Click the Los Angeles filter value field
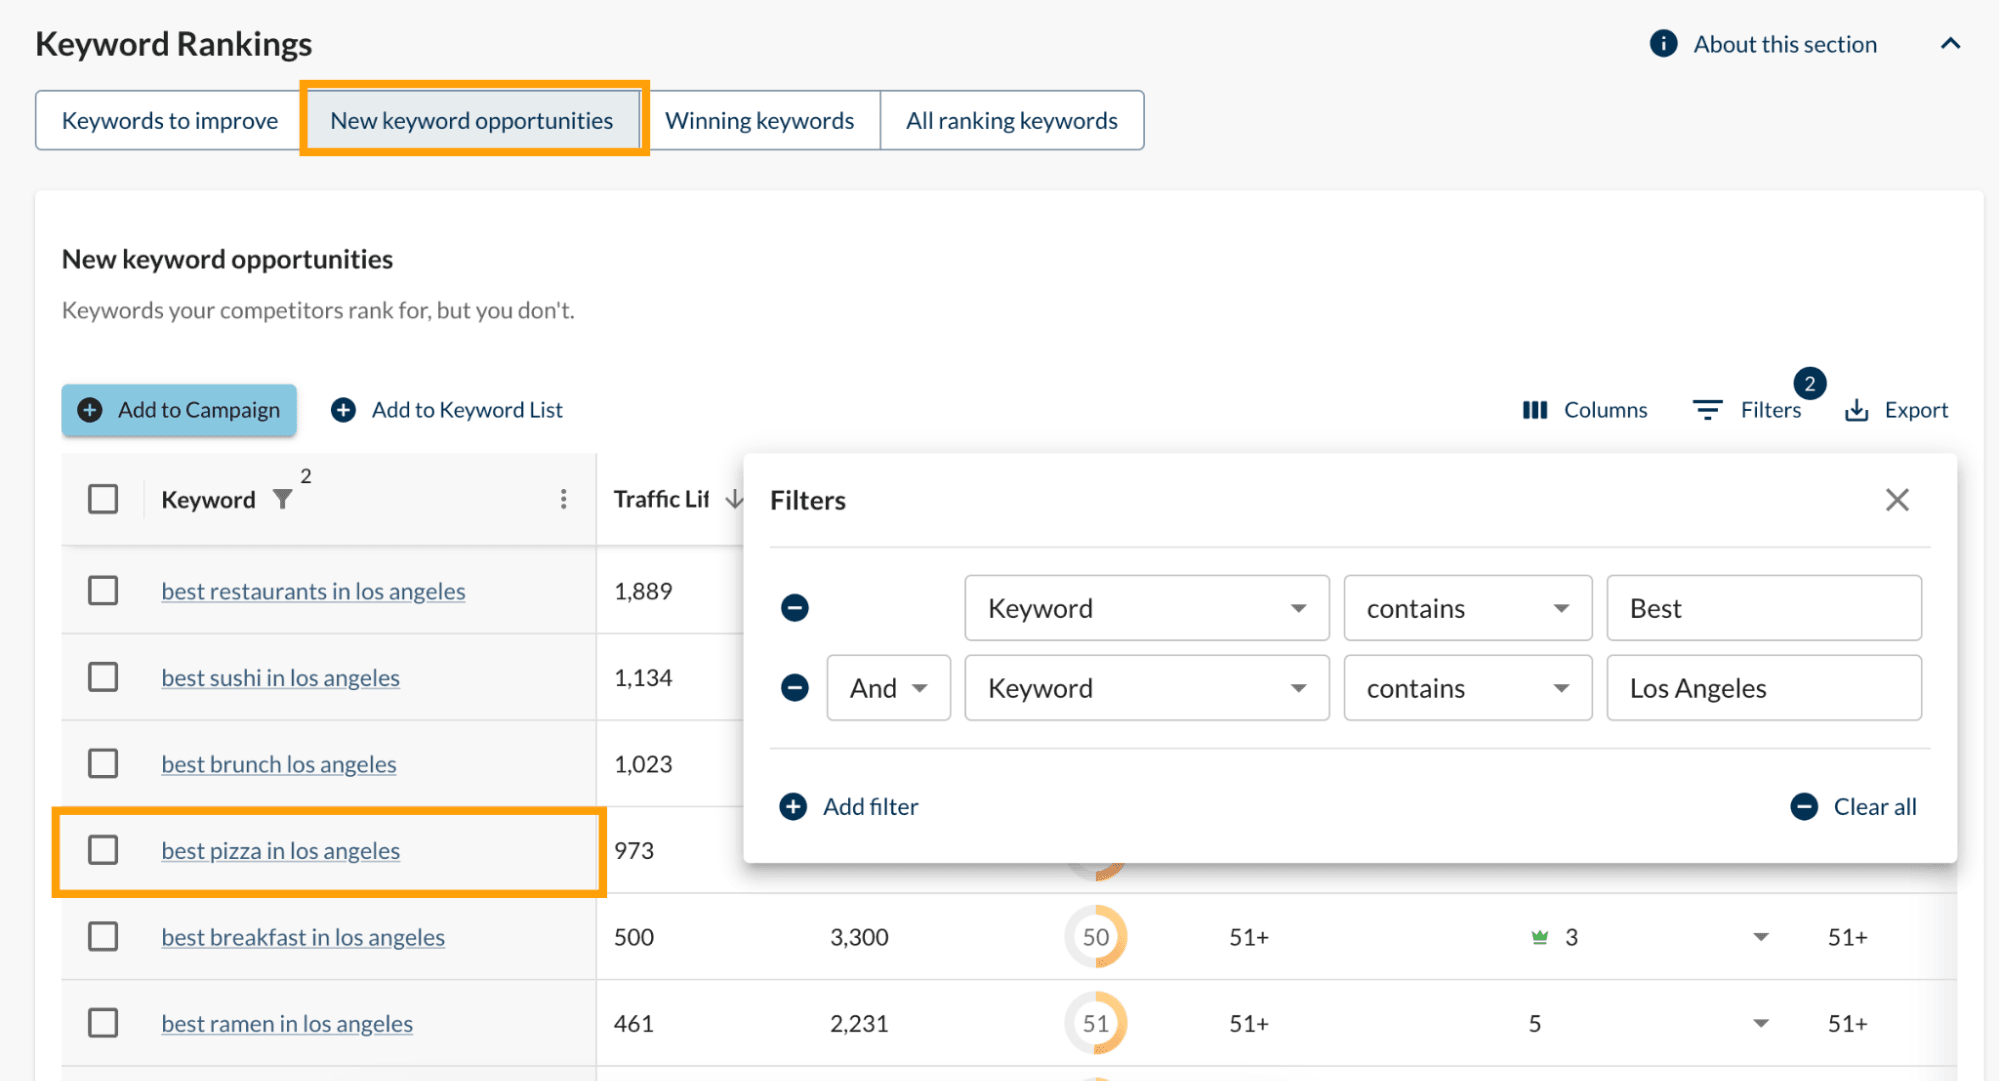 pos(1763,688)
